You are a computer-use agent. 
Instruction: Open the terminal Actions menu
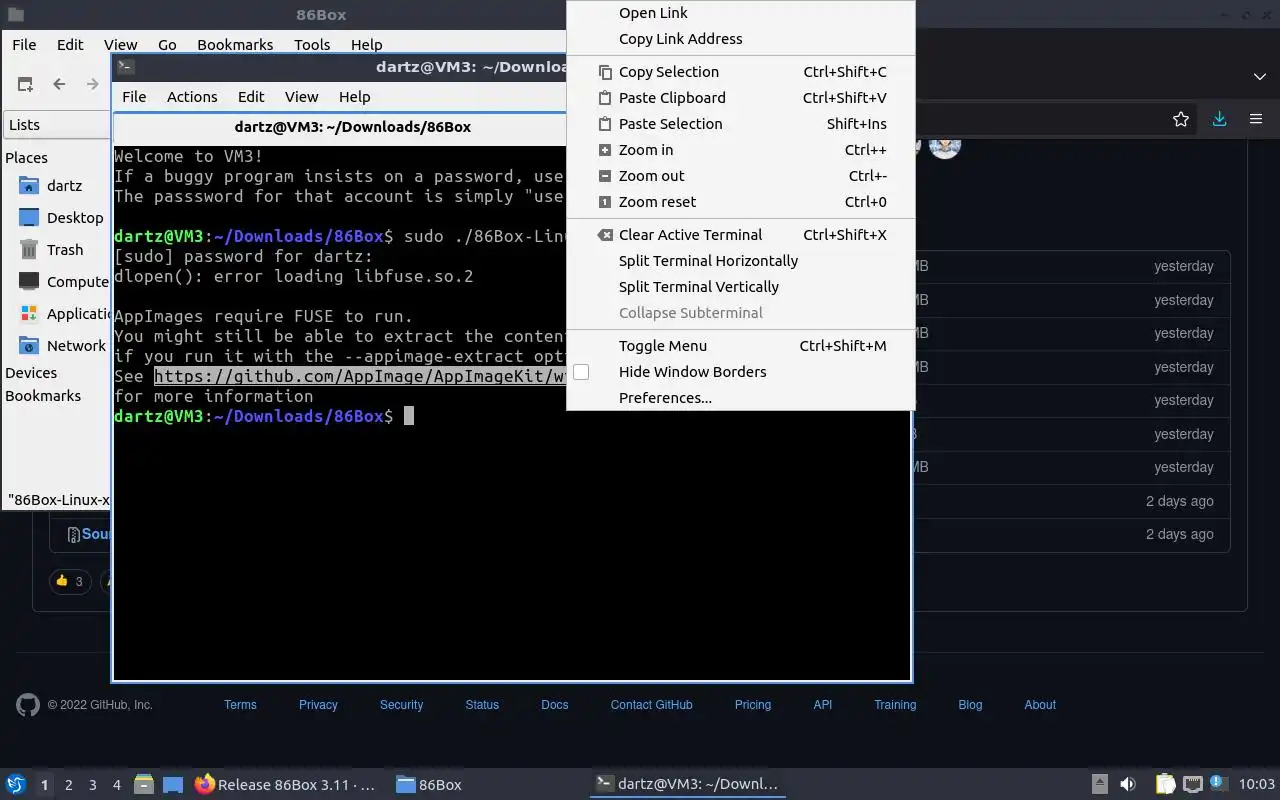coord(192,97)
